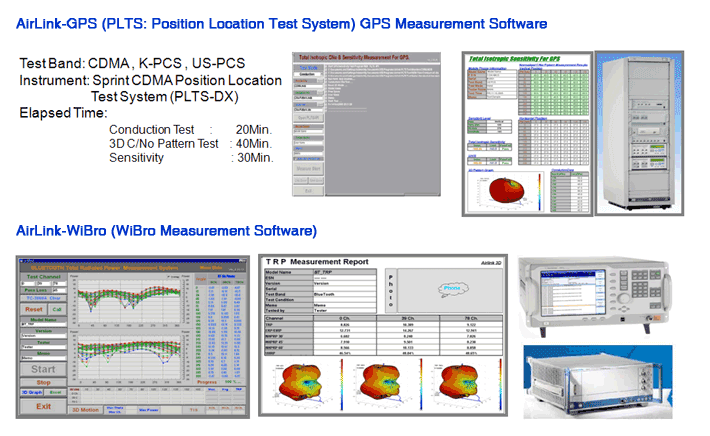Viewport: 710px width, 436px height.
Task: Click the AirLink-GPS heading text
Action: coord(281,24)
